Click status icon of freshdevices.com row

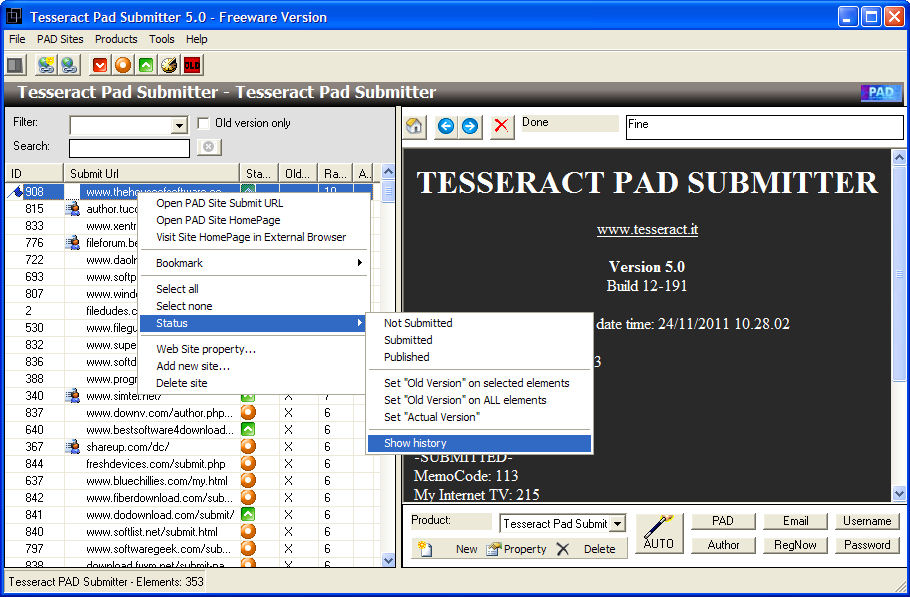[x=248, y=464]
